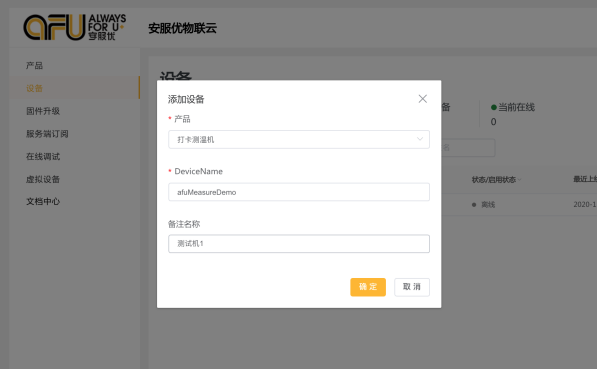Expand the 状态/启用状态 column filter
Viewport: 597px width, 369px height.
click(x=519, y=180)
